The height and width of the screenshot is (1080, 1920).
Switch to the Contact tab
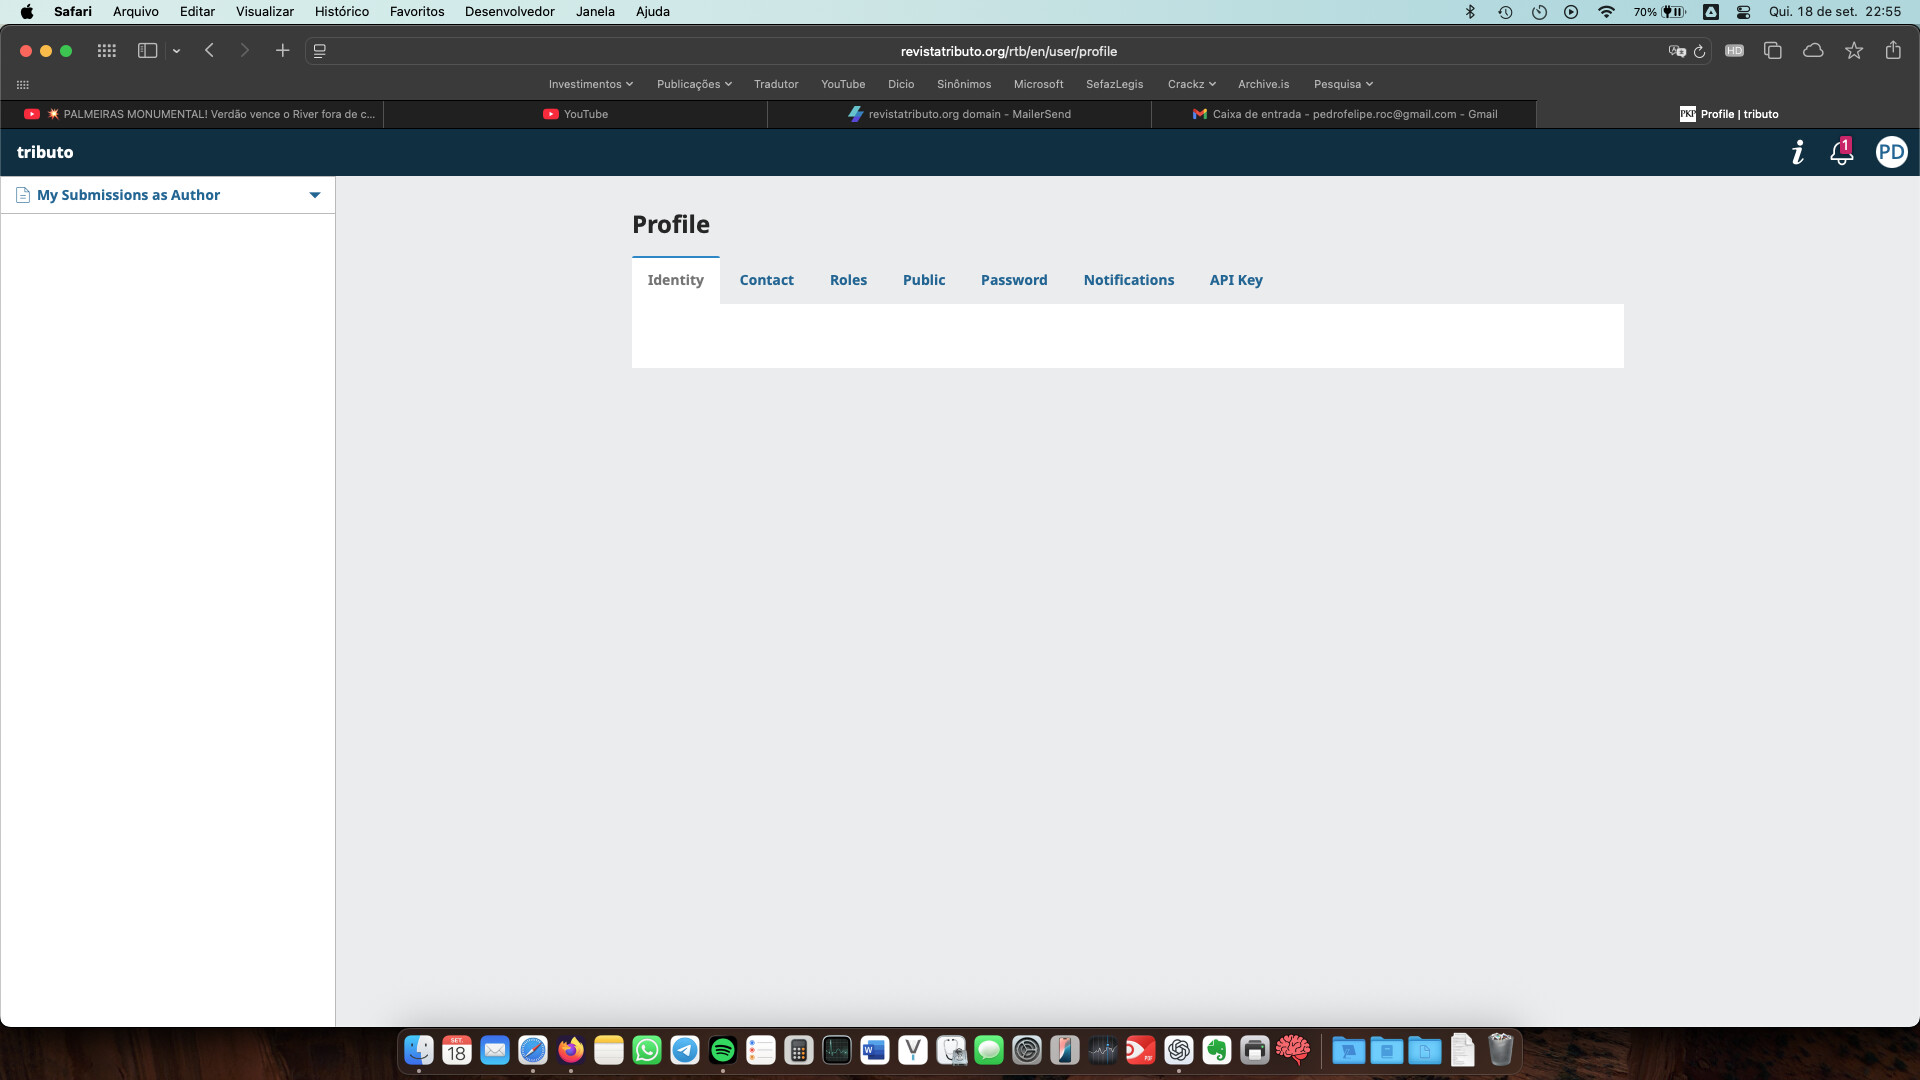[766, 280]
